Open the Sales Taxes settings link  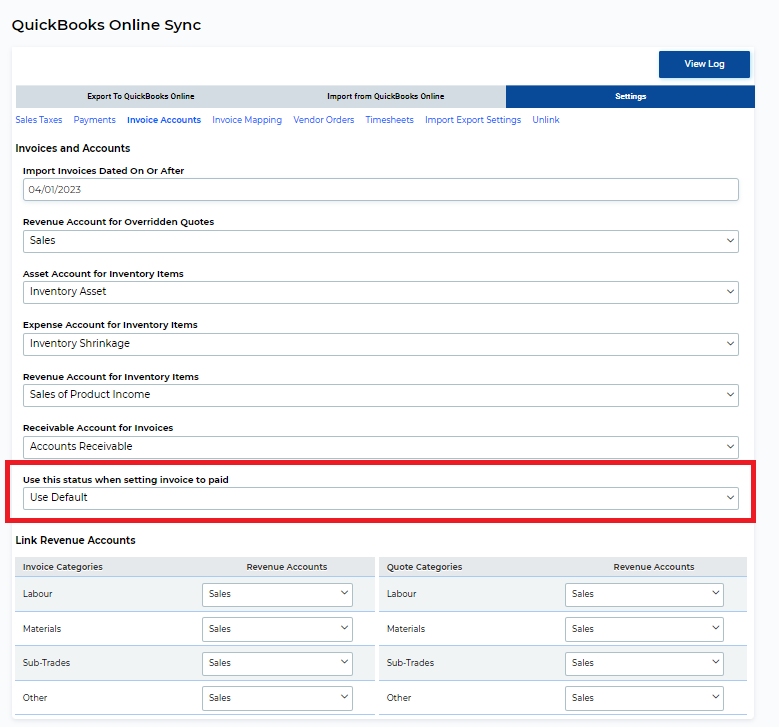(39, 120)
